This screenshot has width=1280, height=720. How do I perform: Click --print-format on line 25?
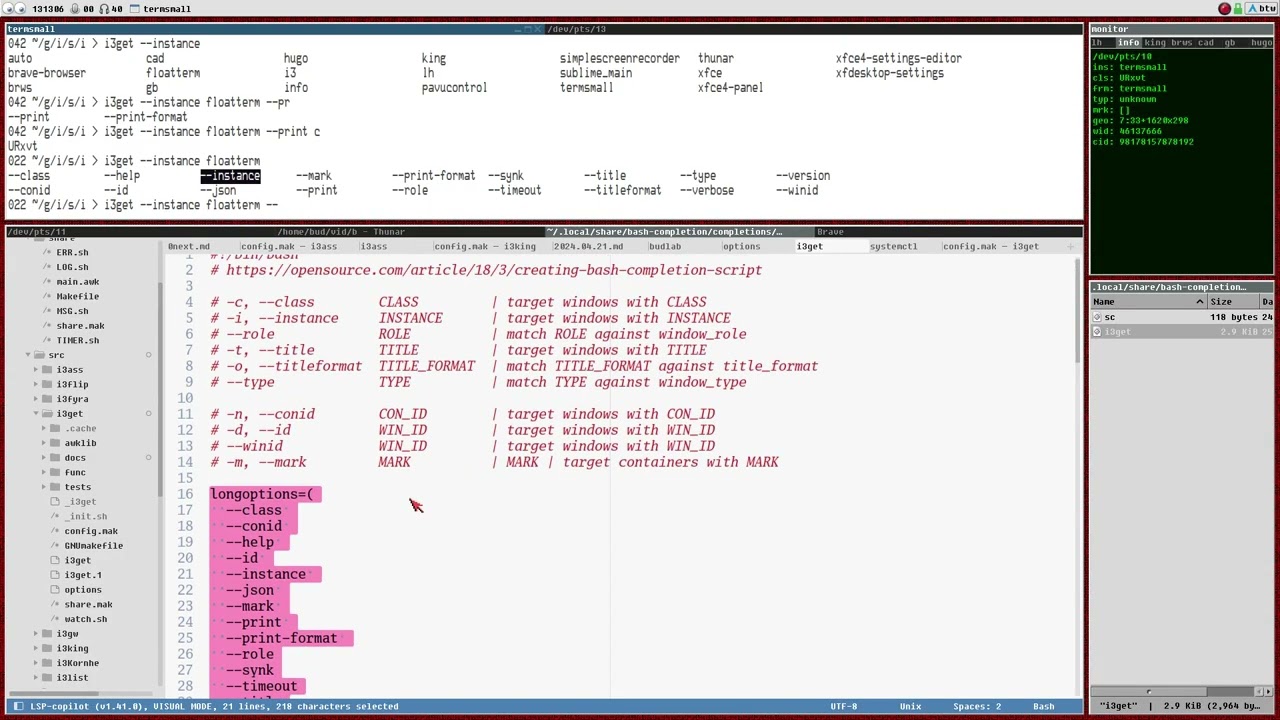coord(281,638)
